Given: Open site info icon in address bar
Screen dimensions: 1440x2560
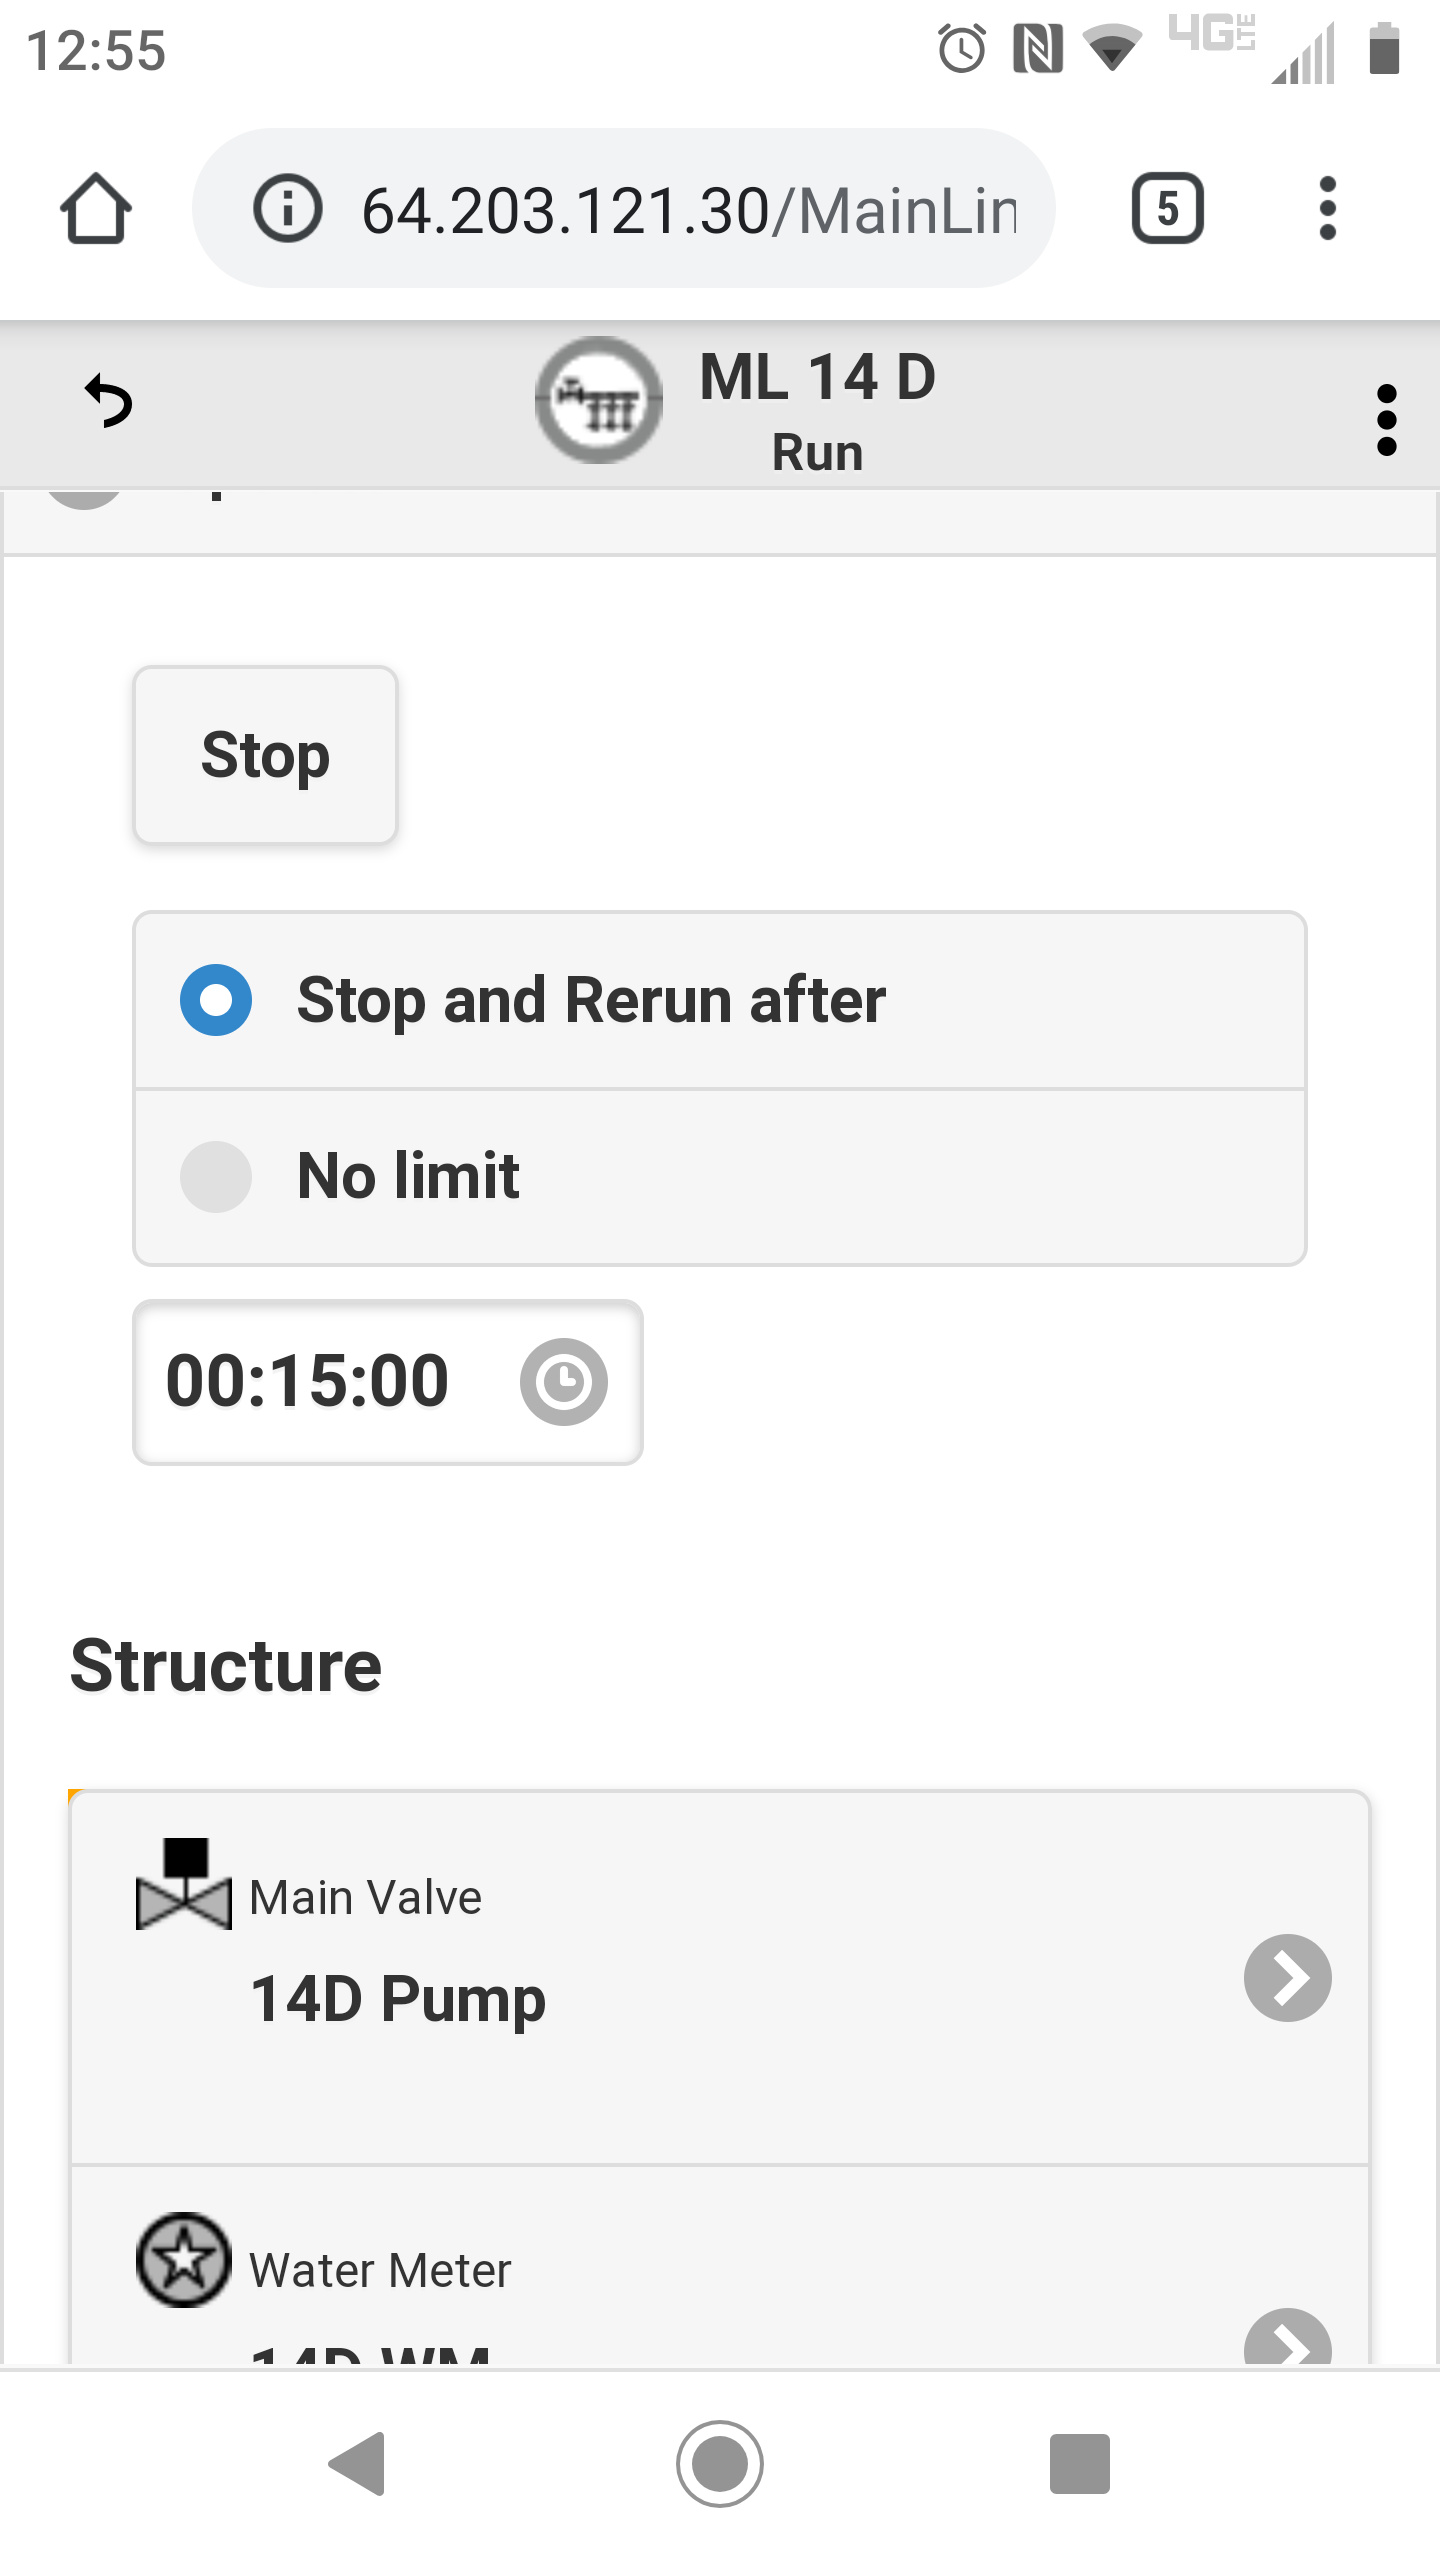Looking at the screenshot, I should tap(287, 209).
